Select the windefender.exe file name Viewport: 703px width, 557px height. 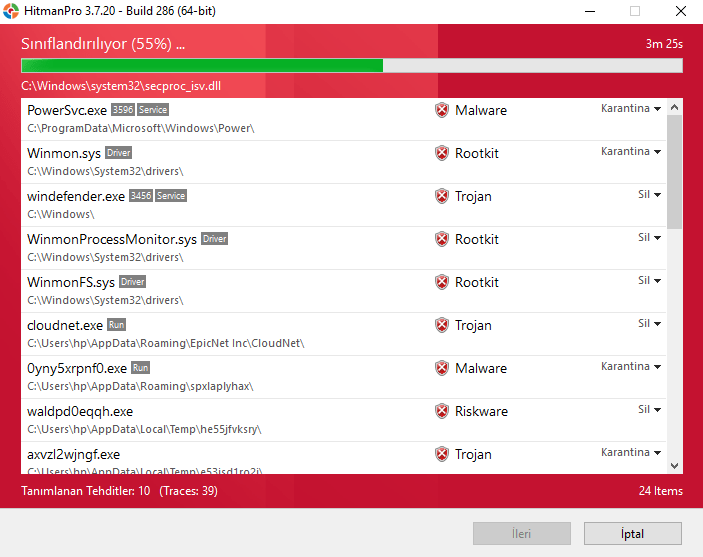click(76, 196)
